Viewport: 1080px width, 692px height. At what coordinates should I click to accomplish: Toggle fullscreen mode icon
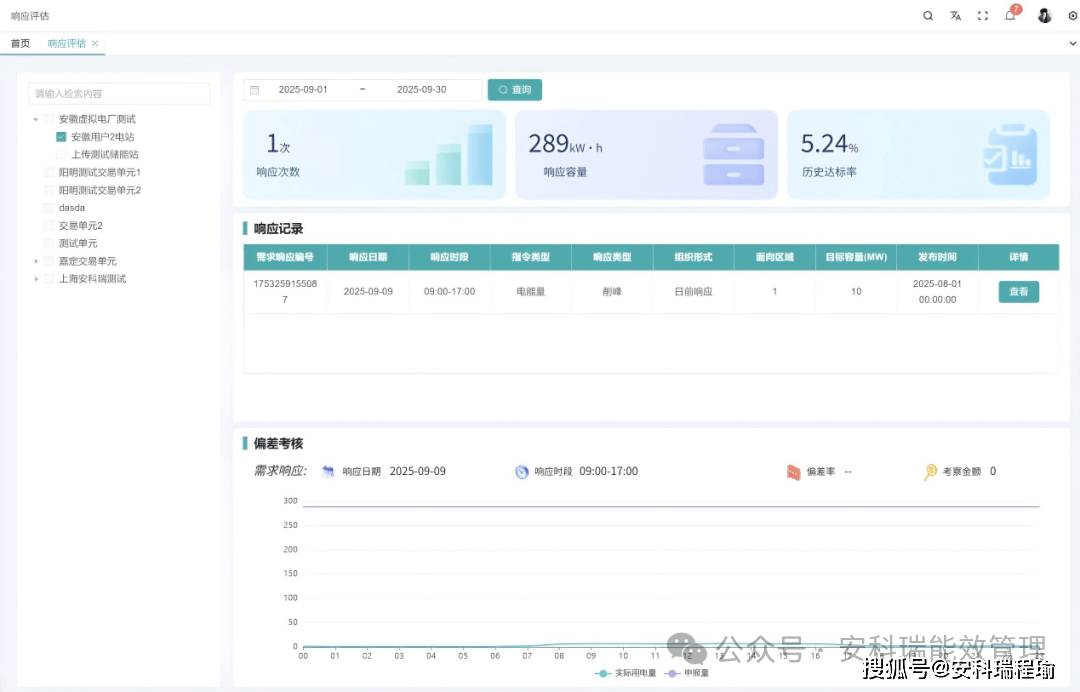983,16
